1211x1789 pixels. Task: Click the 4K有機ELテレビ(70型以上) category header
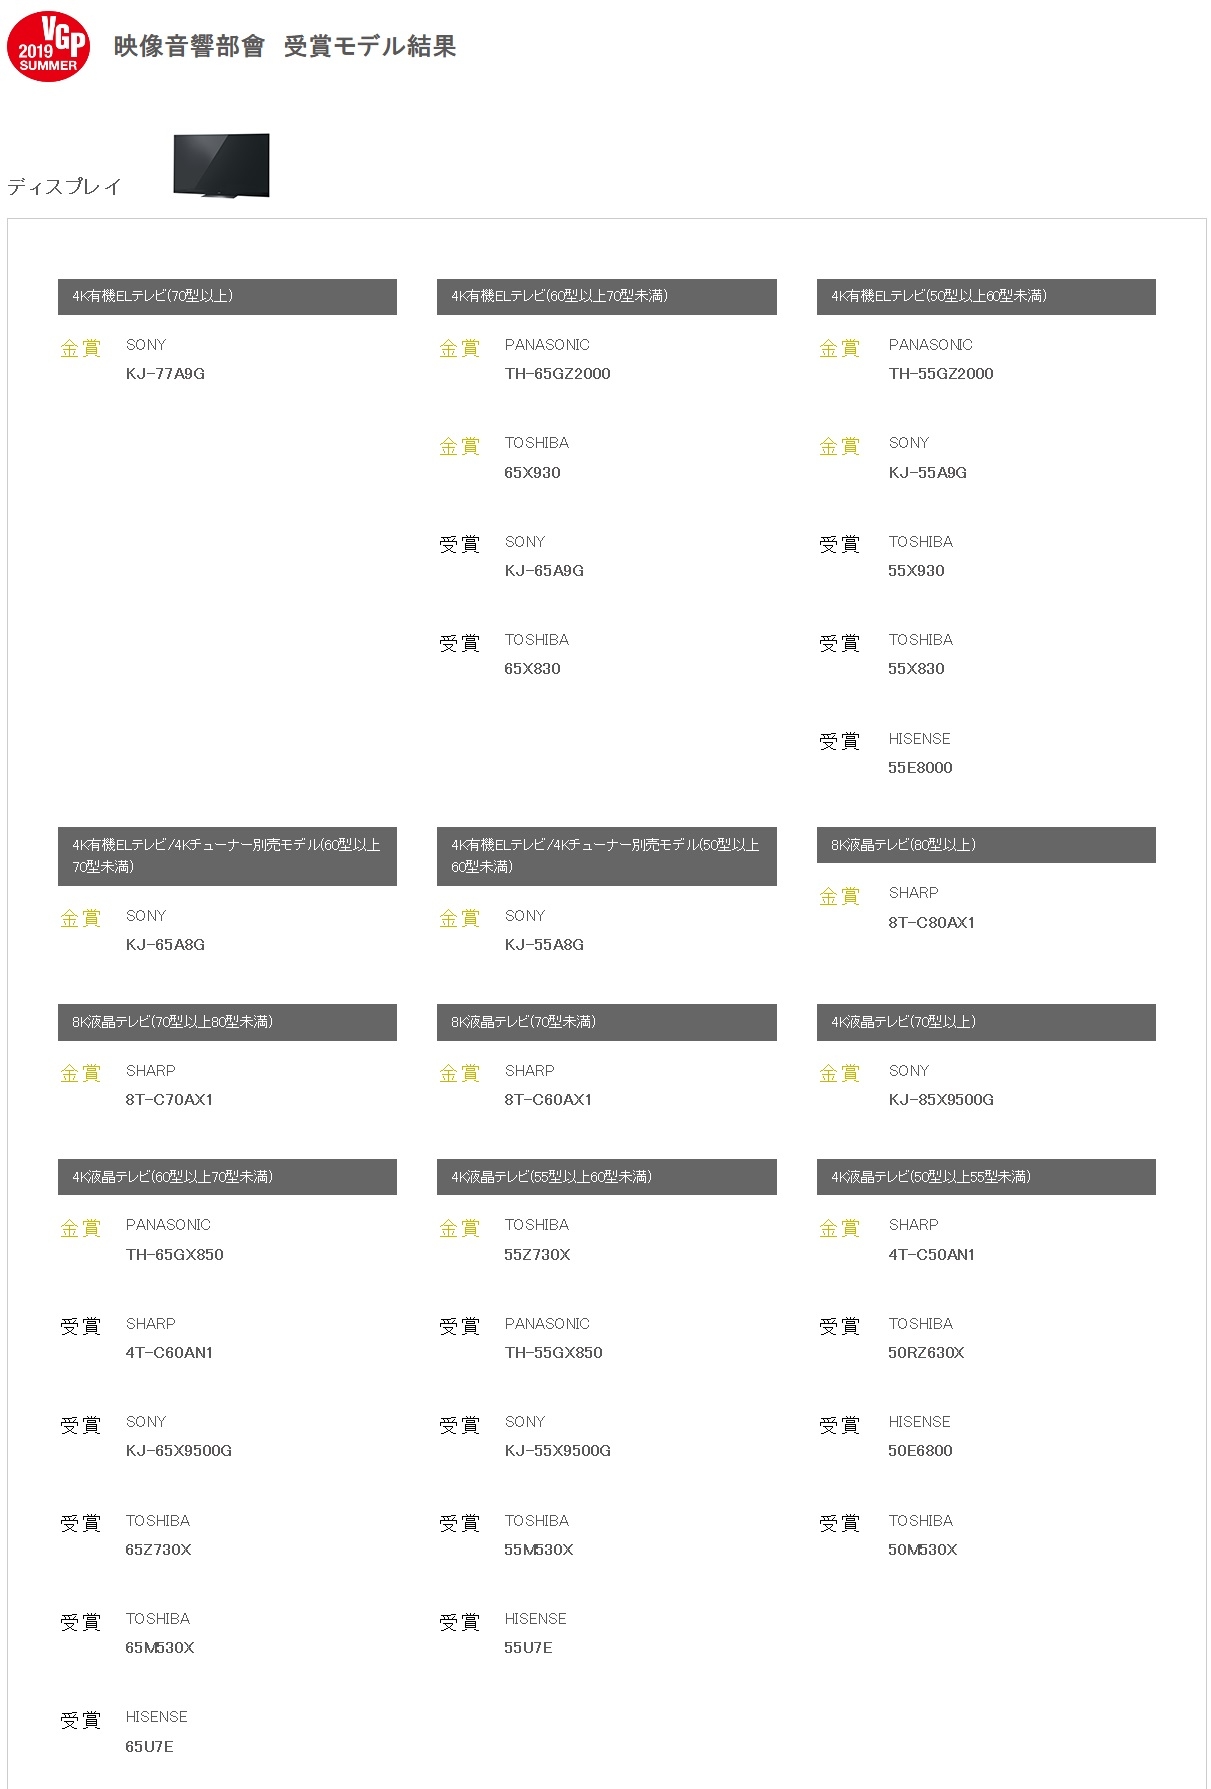[227, 297]
